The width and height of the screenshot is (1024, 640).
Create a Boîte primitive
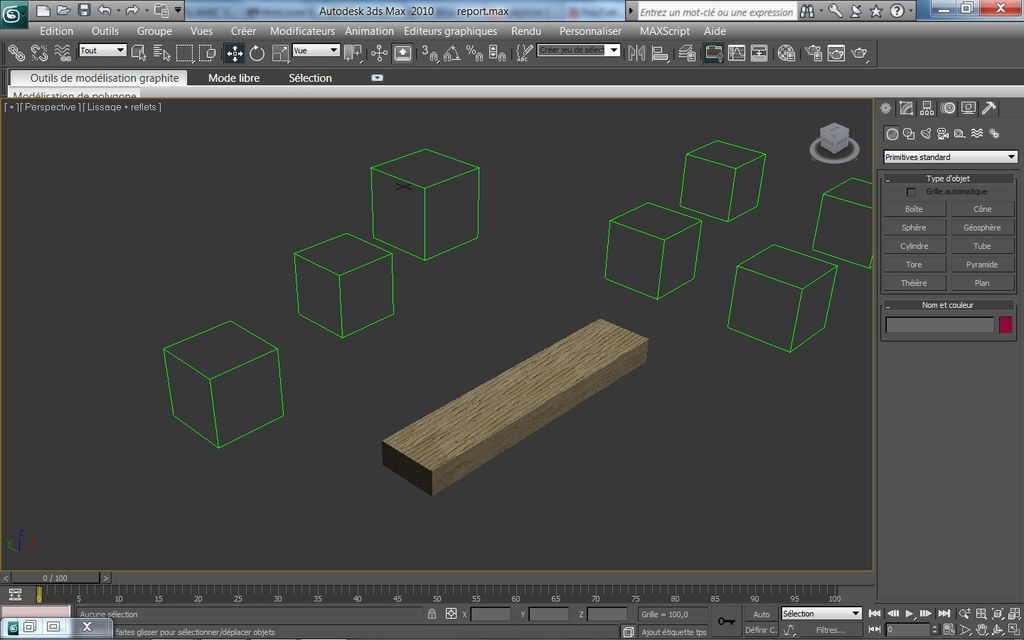tap(914, 209)
